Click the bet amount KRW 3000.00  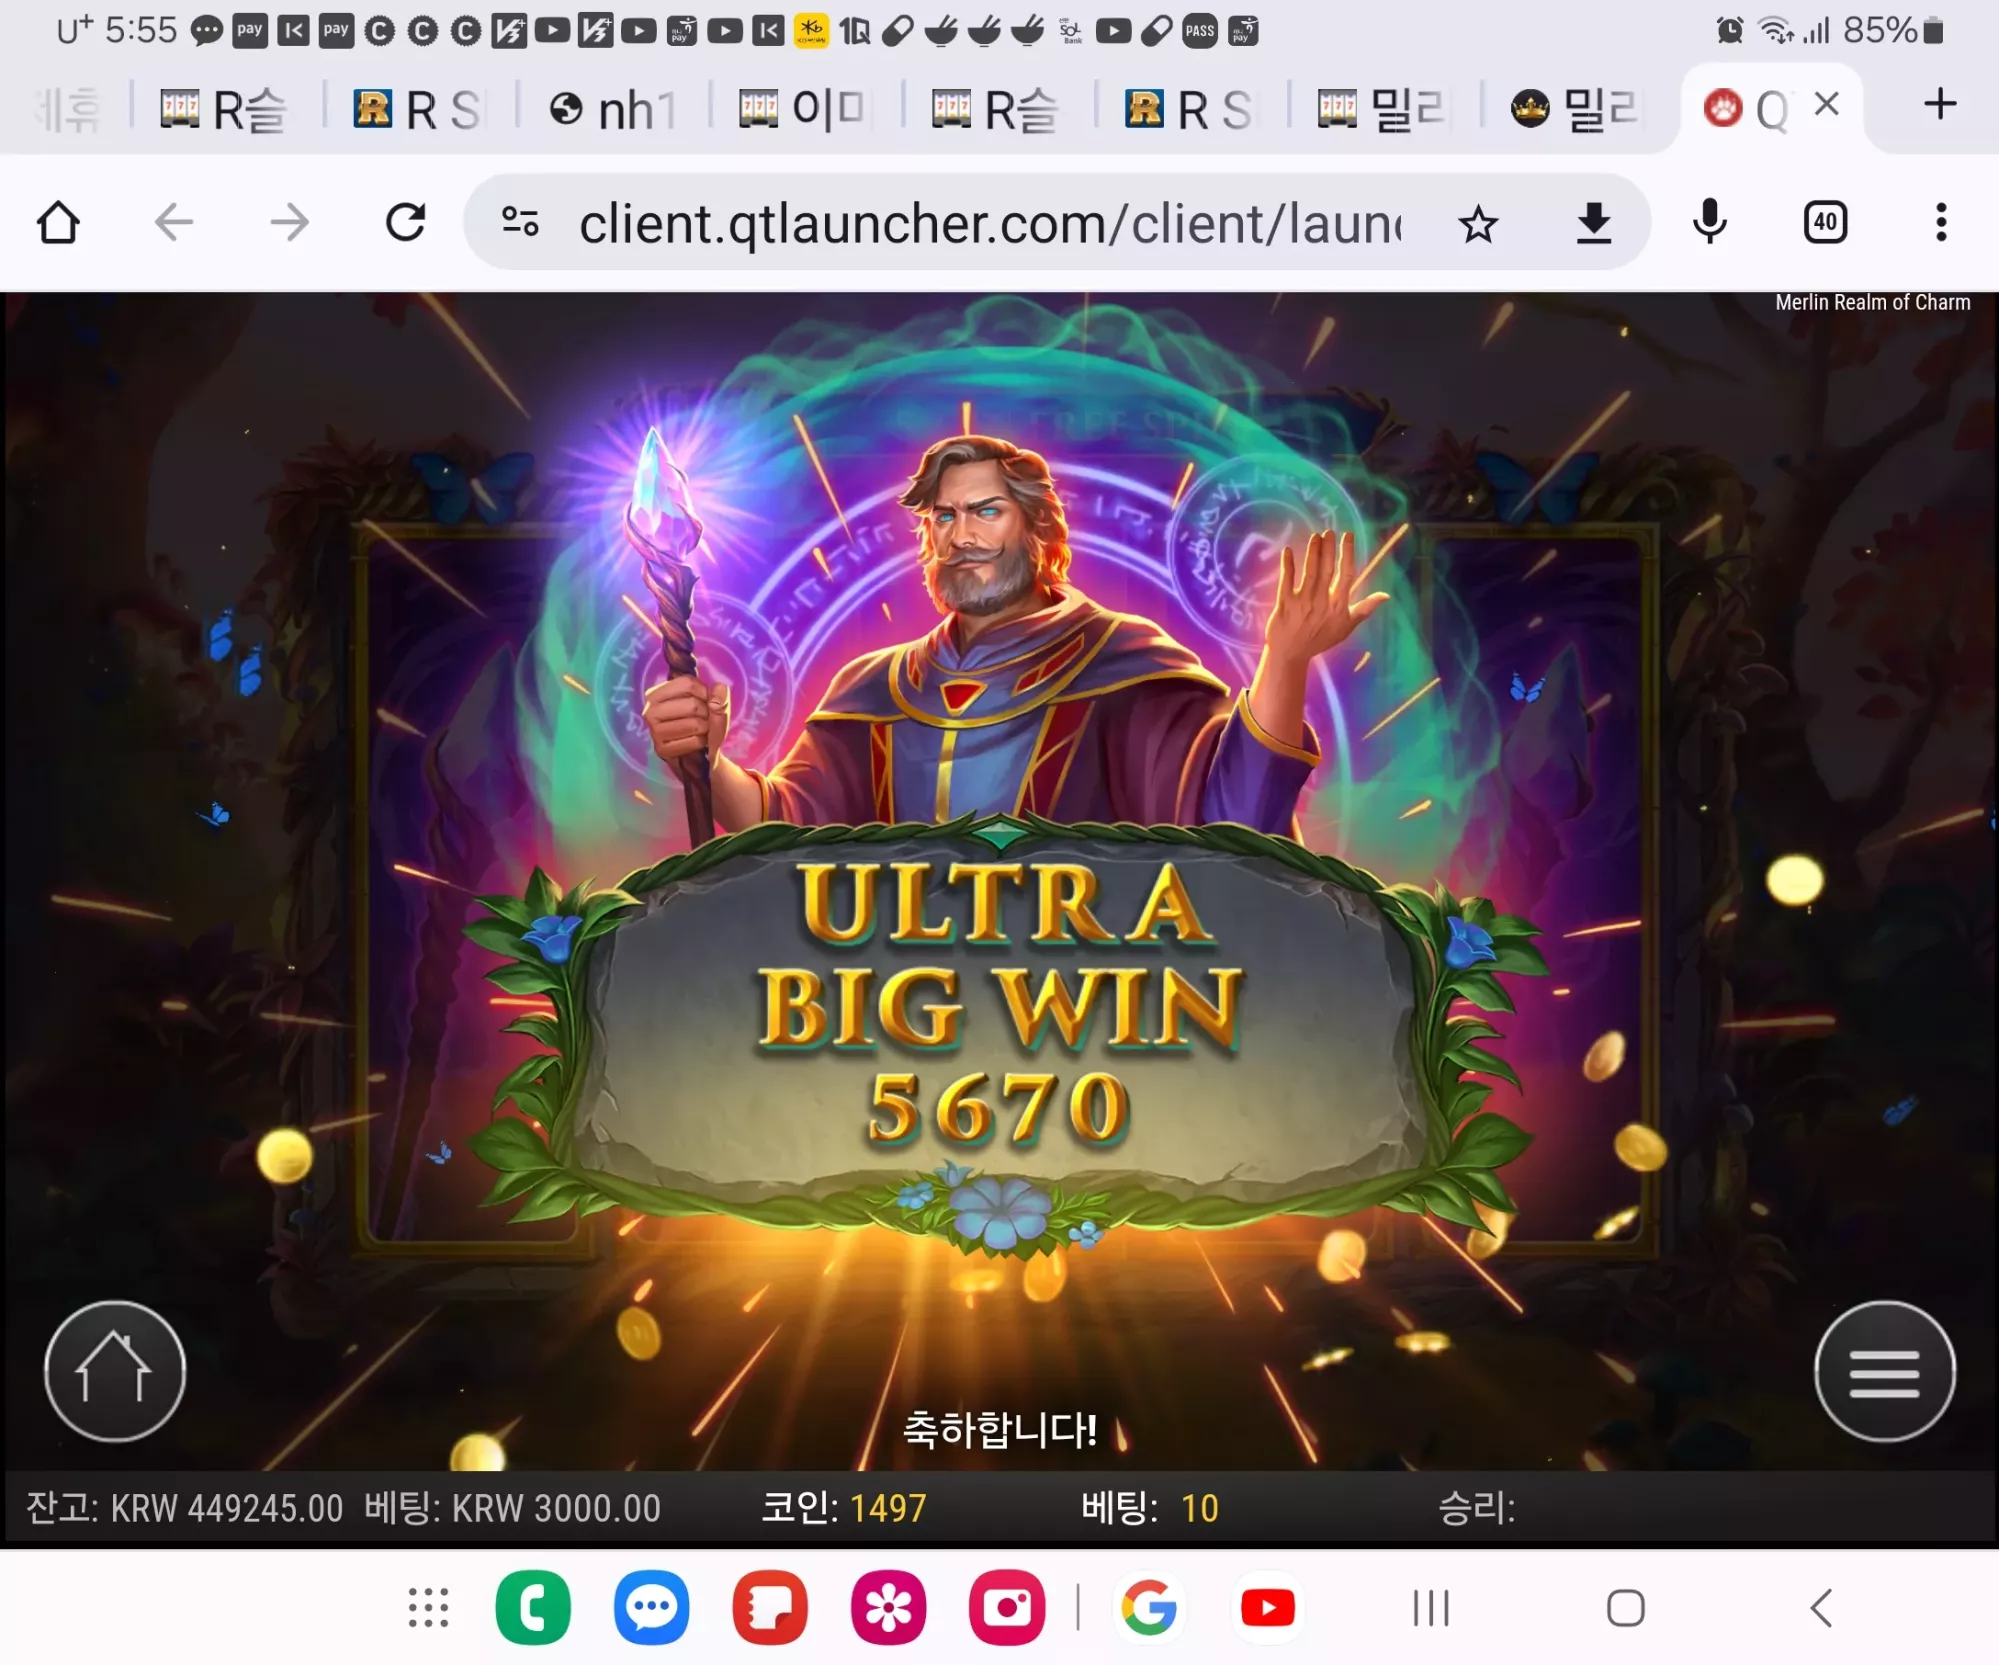[x=512, y=1508]
